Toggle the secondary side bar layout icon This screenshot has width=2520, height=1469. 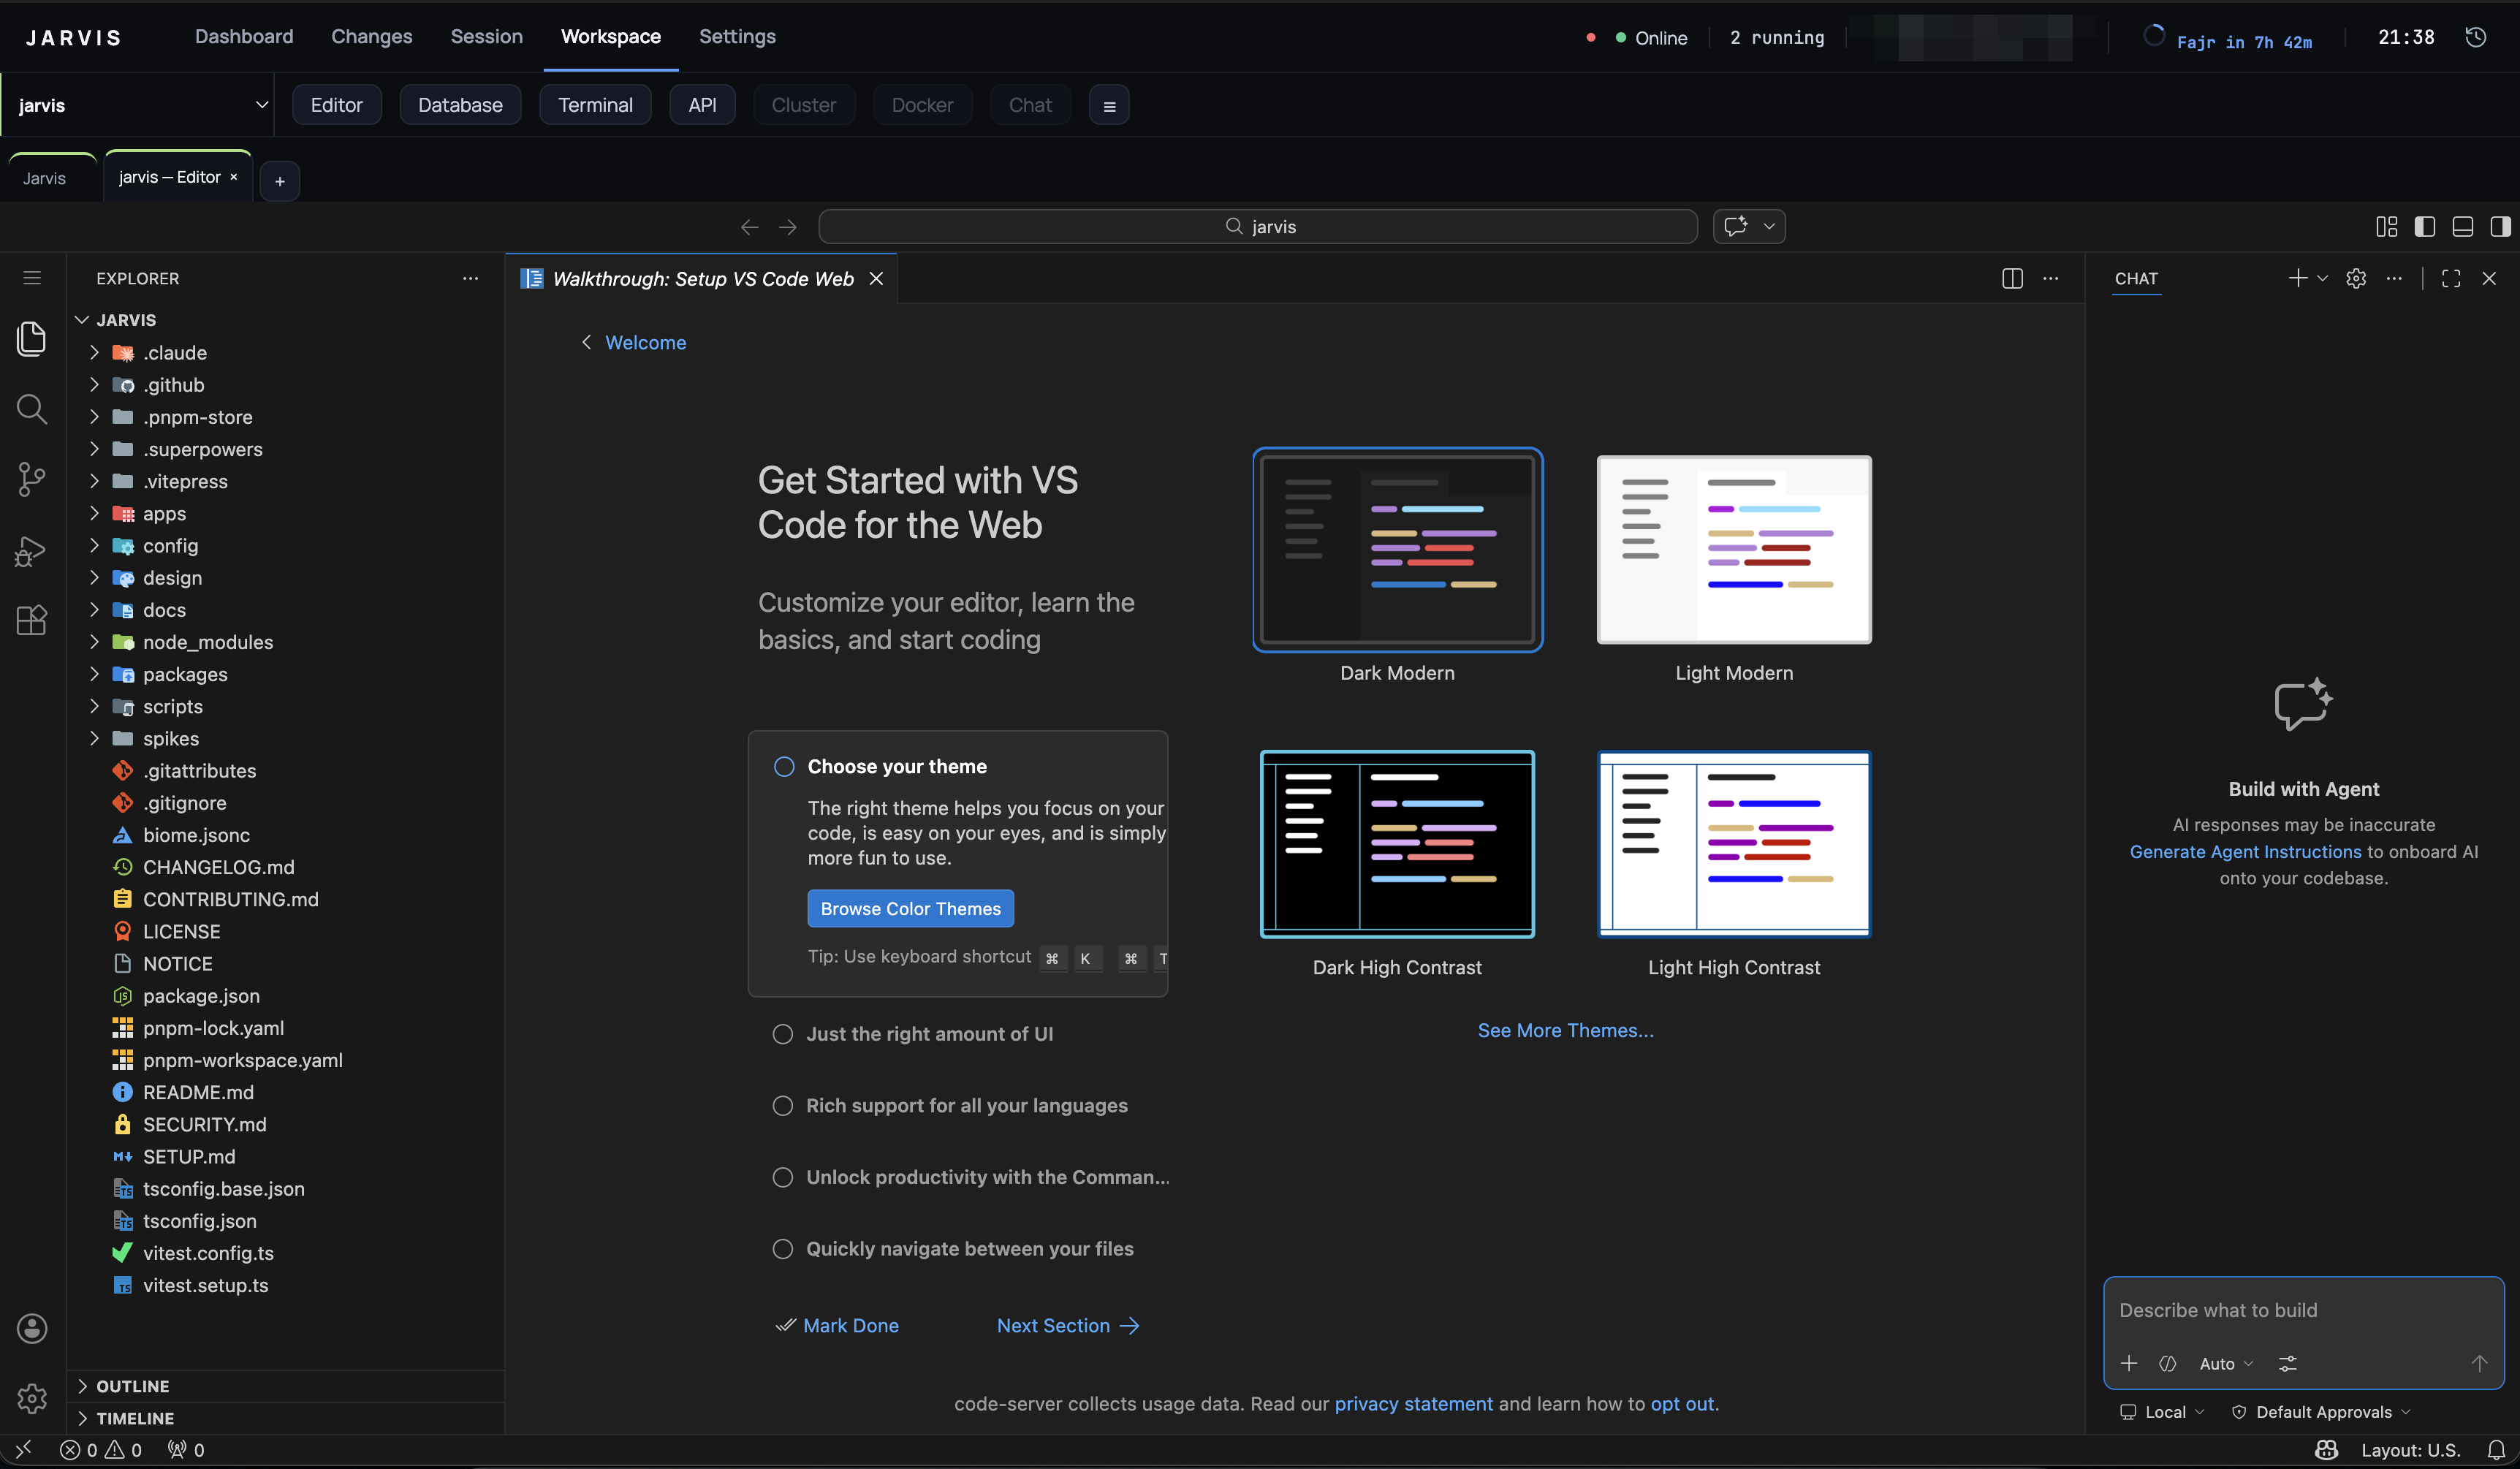tap(2500, 227)
